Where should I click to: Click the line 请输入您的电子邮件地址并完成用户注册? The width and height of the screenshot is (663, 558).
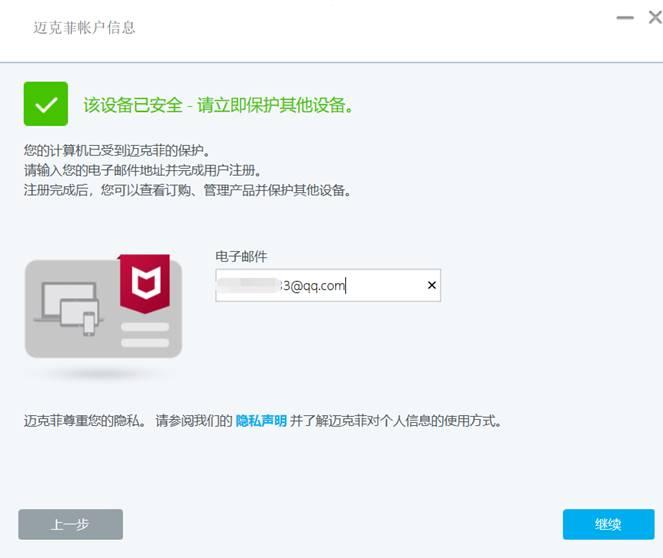click(142, 170)
